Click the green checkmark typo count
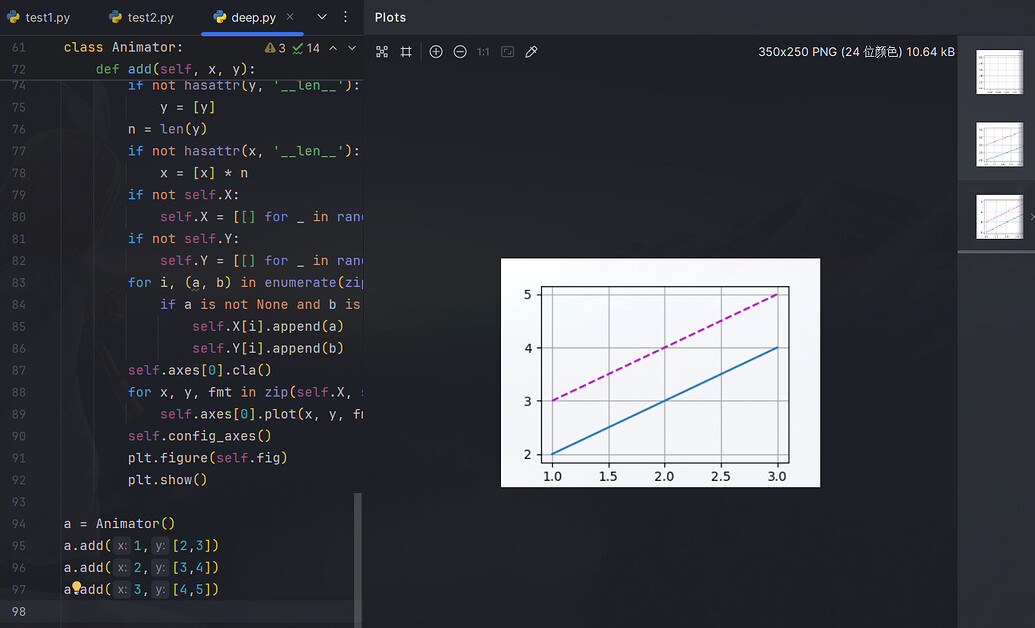This screenshot has width=1035, height=628. pos(306,48)
